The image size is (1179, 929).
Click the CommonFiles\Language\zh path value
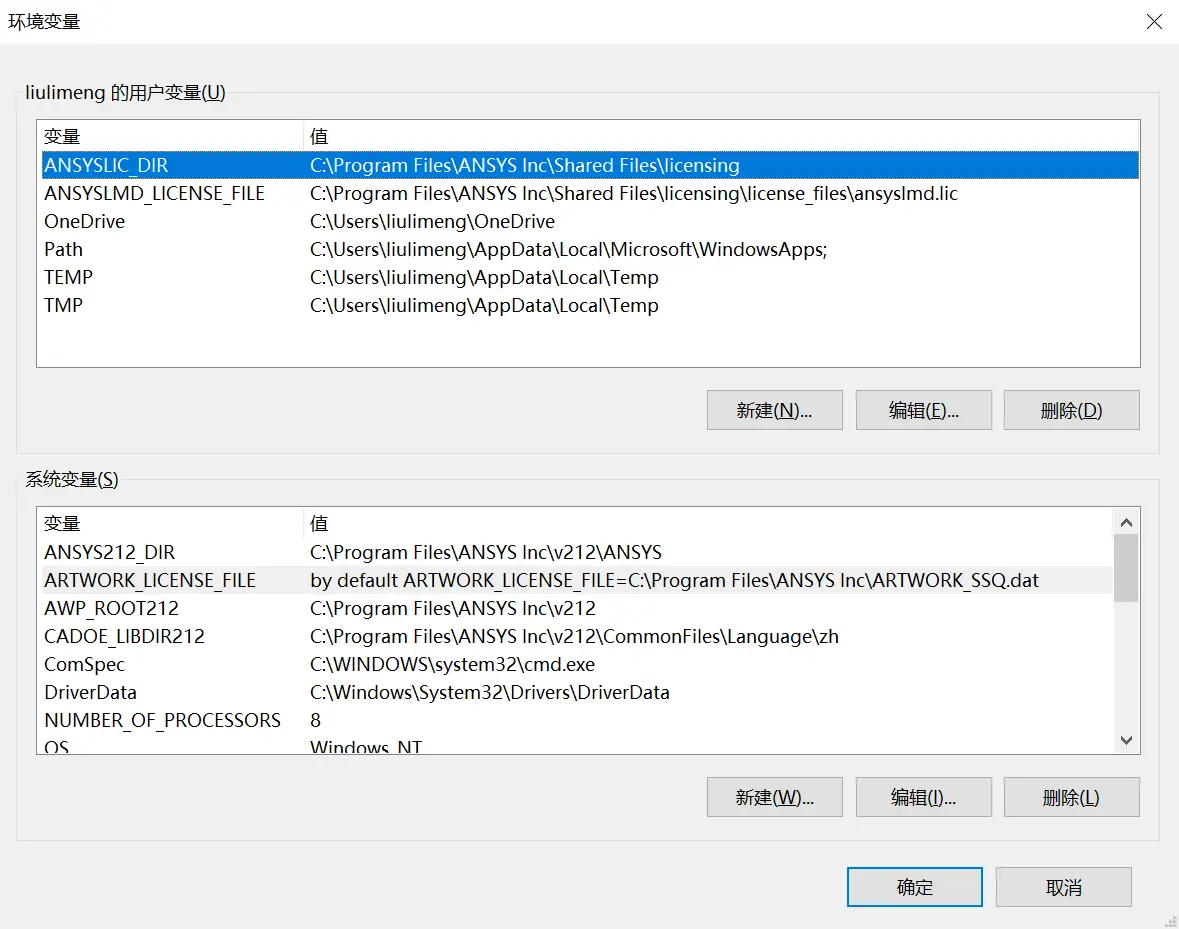574,636
